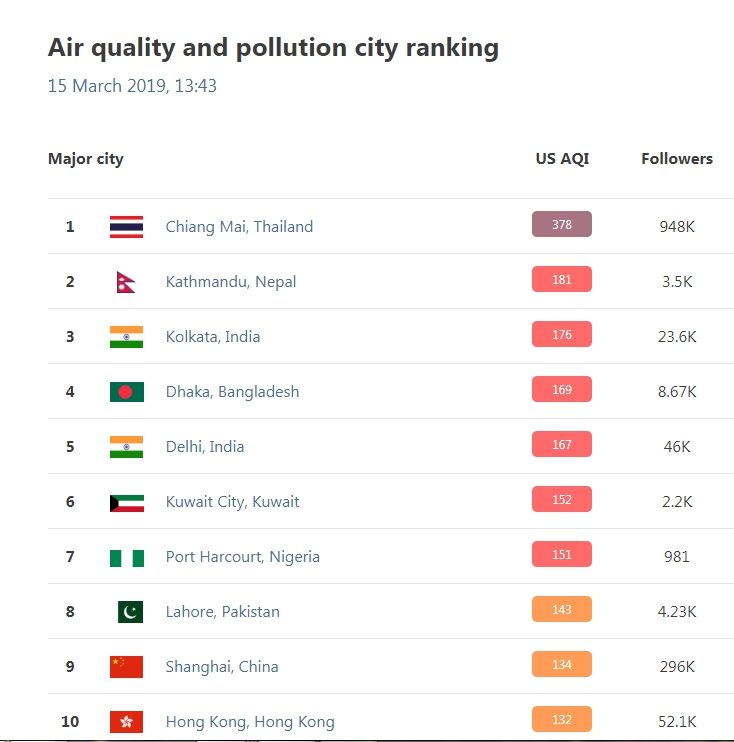Click the 378 AQI badge
The width and height of the screenshot is (734, 742).
tap(562, 224)
